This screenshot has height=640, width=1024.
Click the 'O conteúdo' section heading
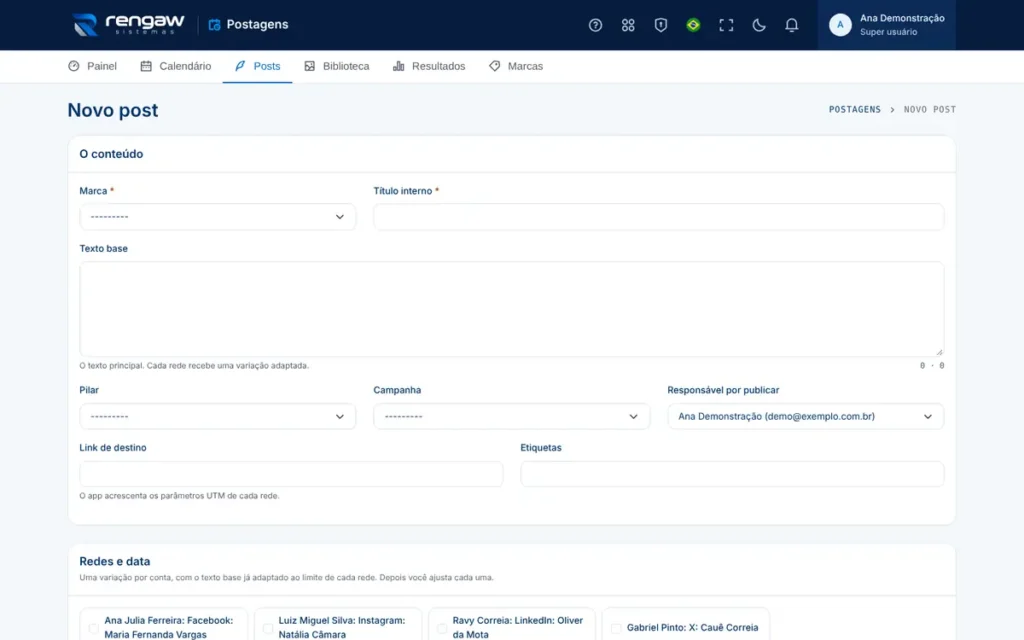[111, 154]
